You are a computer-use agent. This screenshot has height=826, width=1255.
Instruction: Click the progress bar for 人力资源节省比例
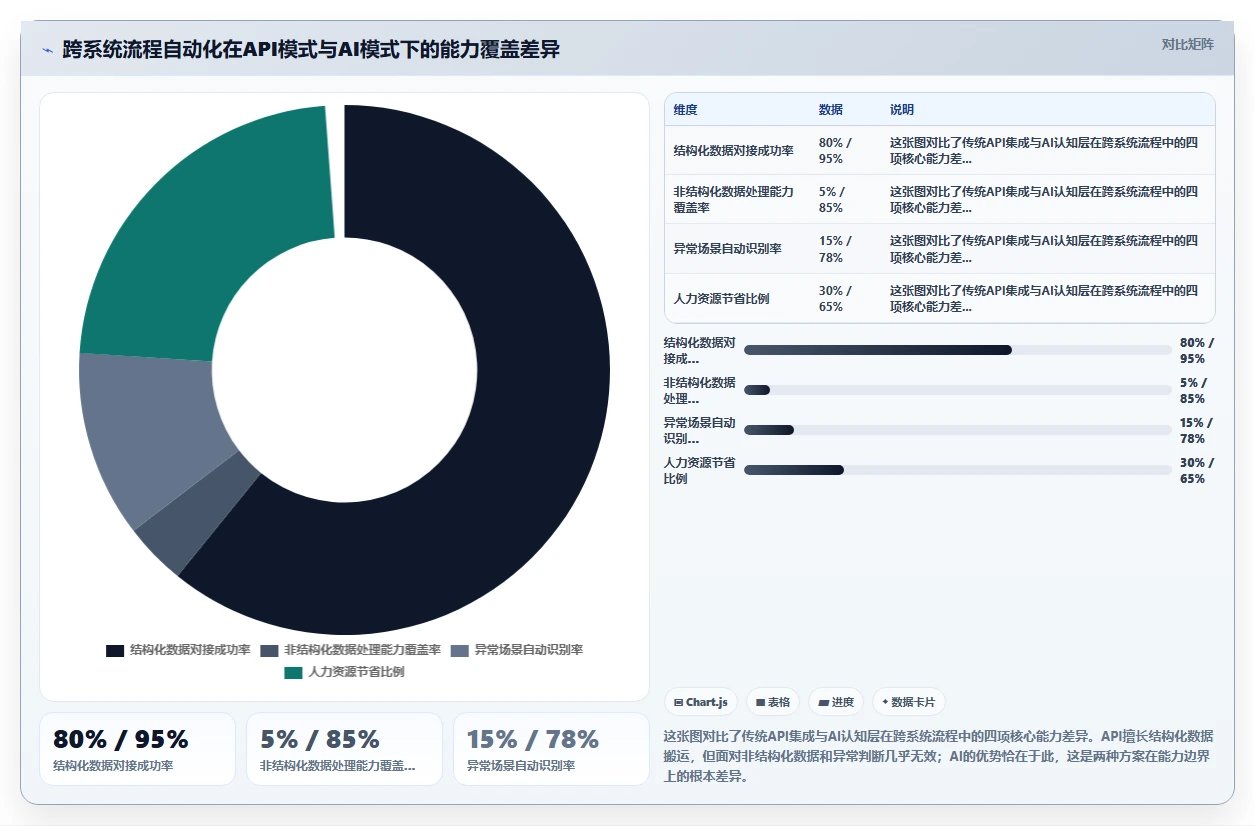[958, 470]
